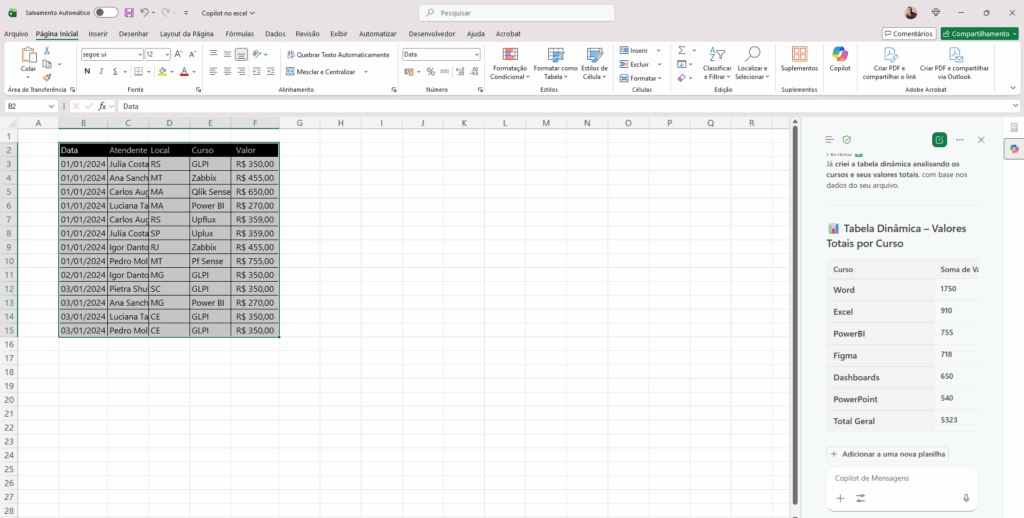This screenshot has height=518, width=1024.
Task: Click the fill color yellow bucket
Action: (162, 72)
